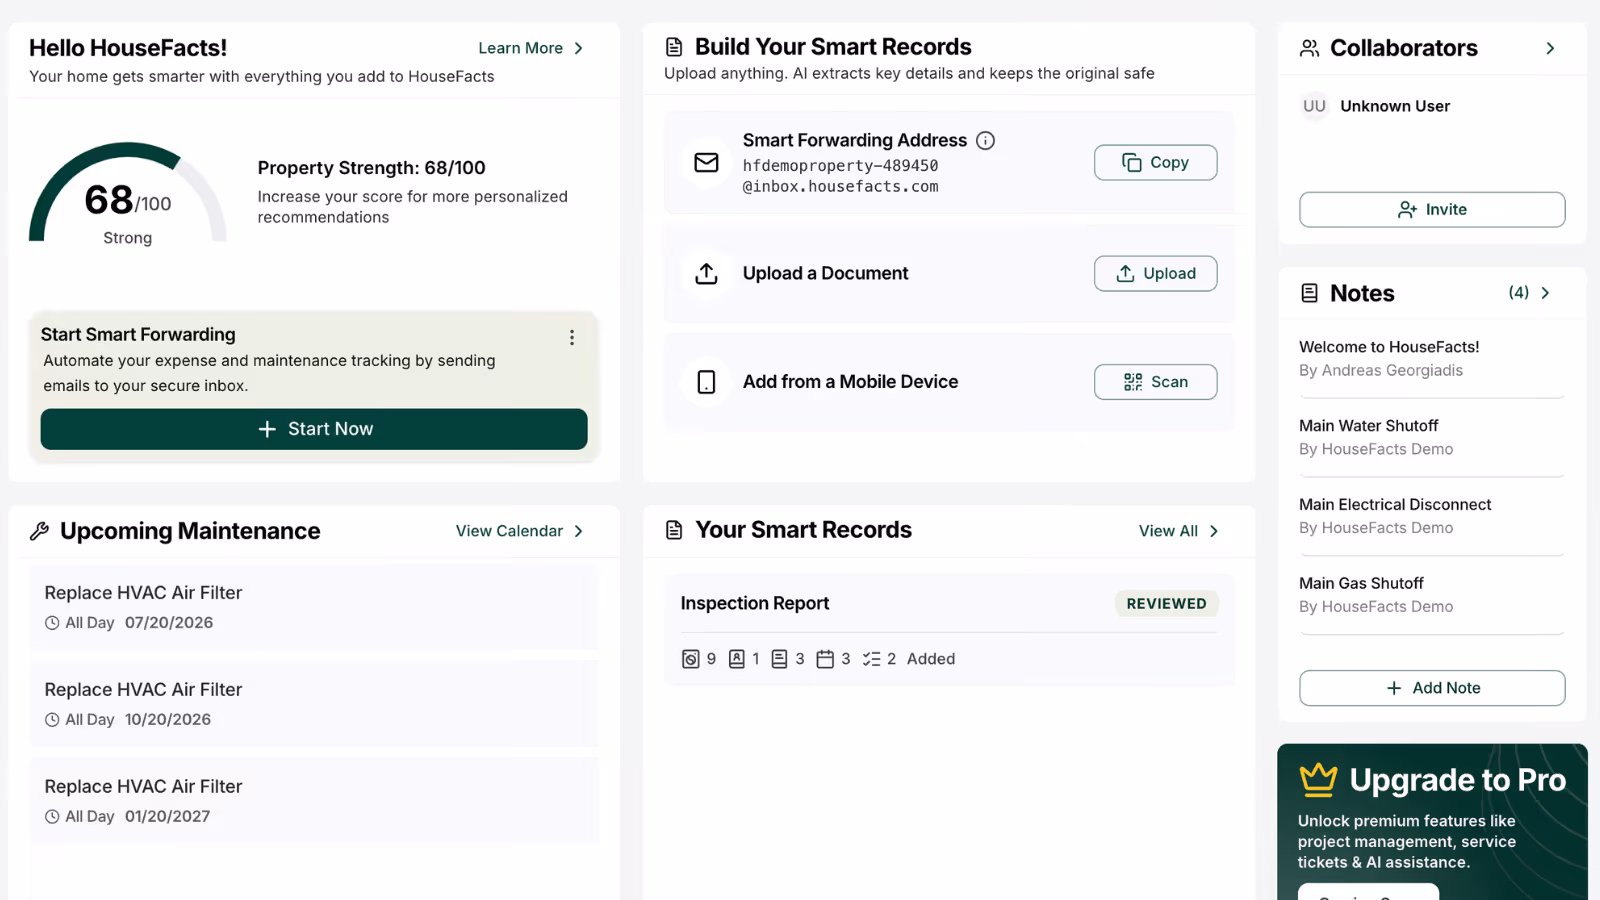
Task: Open the three-dot menu on Start Smart Forwarding card
Action: (x=572, y=338)
